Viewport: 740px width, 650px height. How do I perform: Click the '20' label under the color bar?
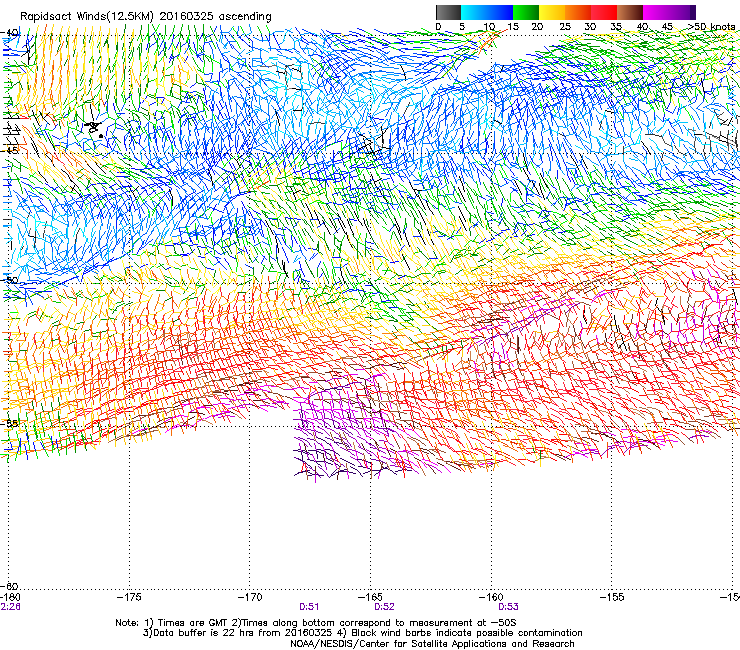coord(537,27)
